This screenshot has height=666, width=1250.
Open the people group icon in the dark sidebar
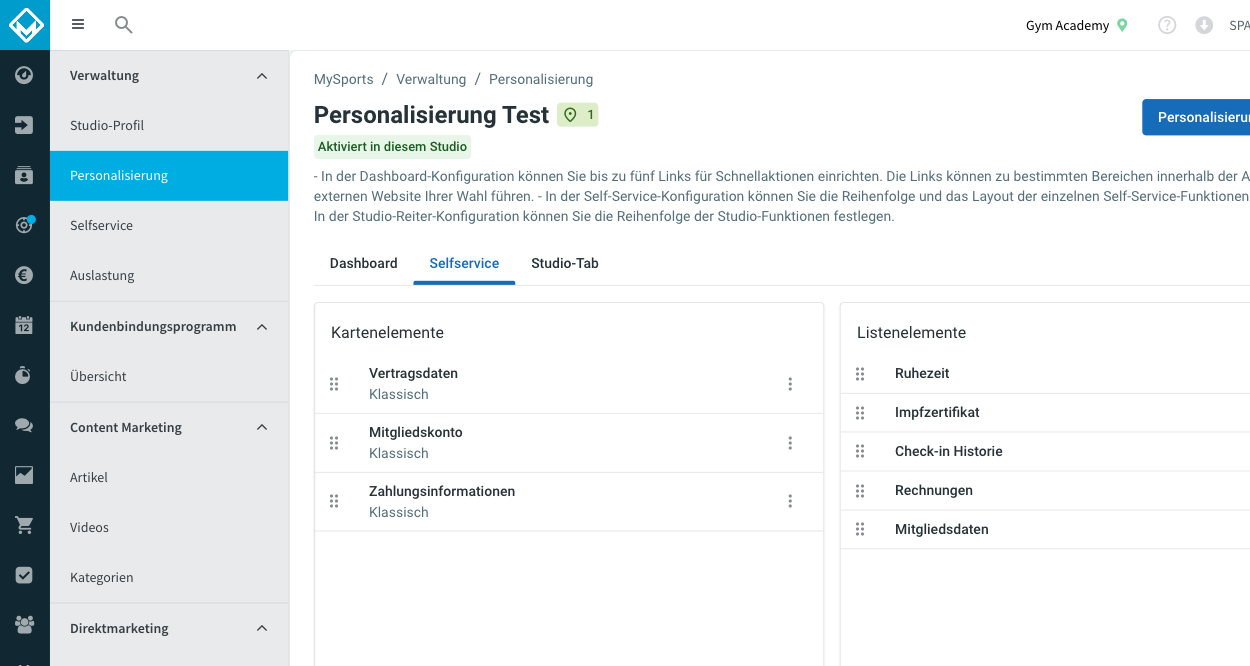(x=25, y=625)
